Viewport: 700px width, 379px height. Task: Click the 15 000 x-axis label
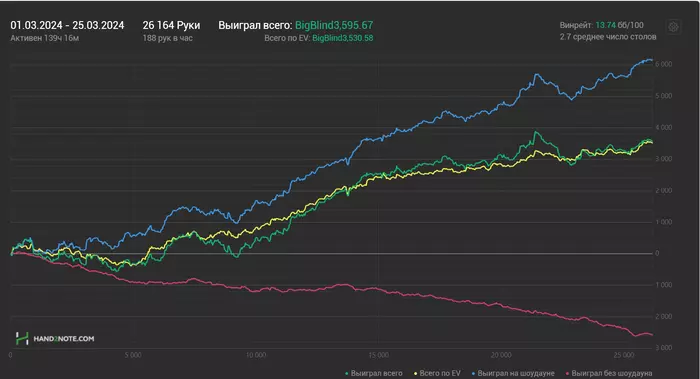(x=379, y=355)
